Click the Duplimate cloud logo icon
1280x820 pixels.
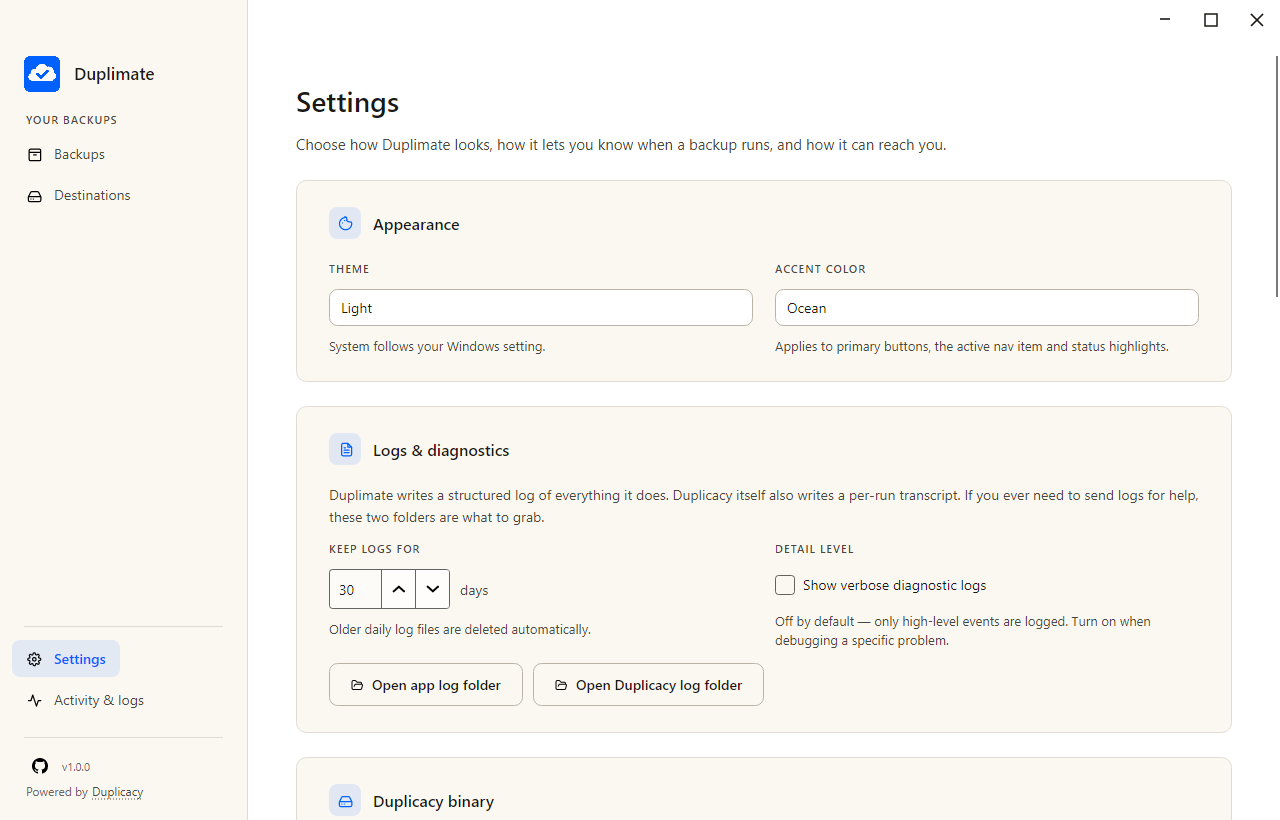[x=42, y=74]
